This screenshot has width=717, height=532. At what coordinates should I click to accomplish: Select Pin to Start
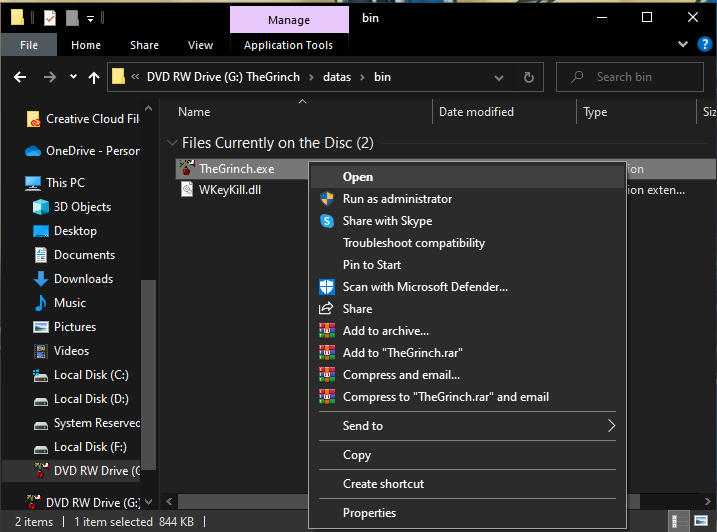pyautogui.click(x=467, y=265)
